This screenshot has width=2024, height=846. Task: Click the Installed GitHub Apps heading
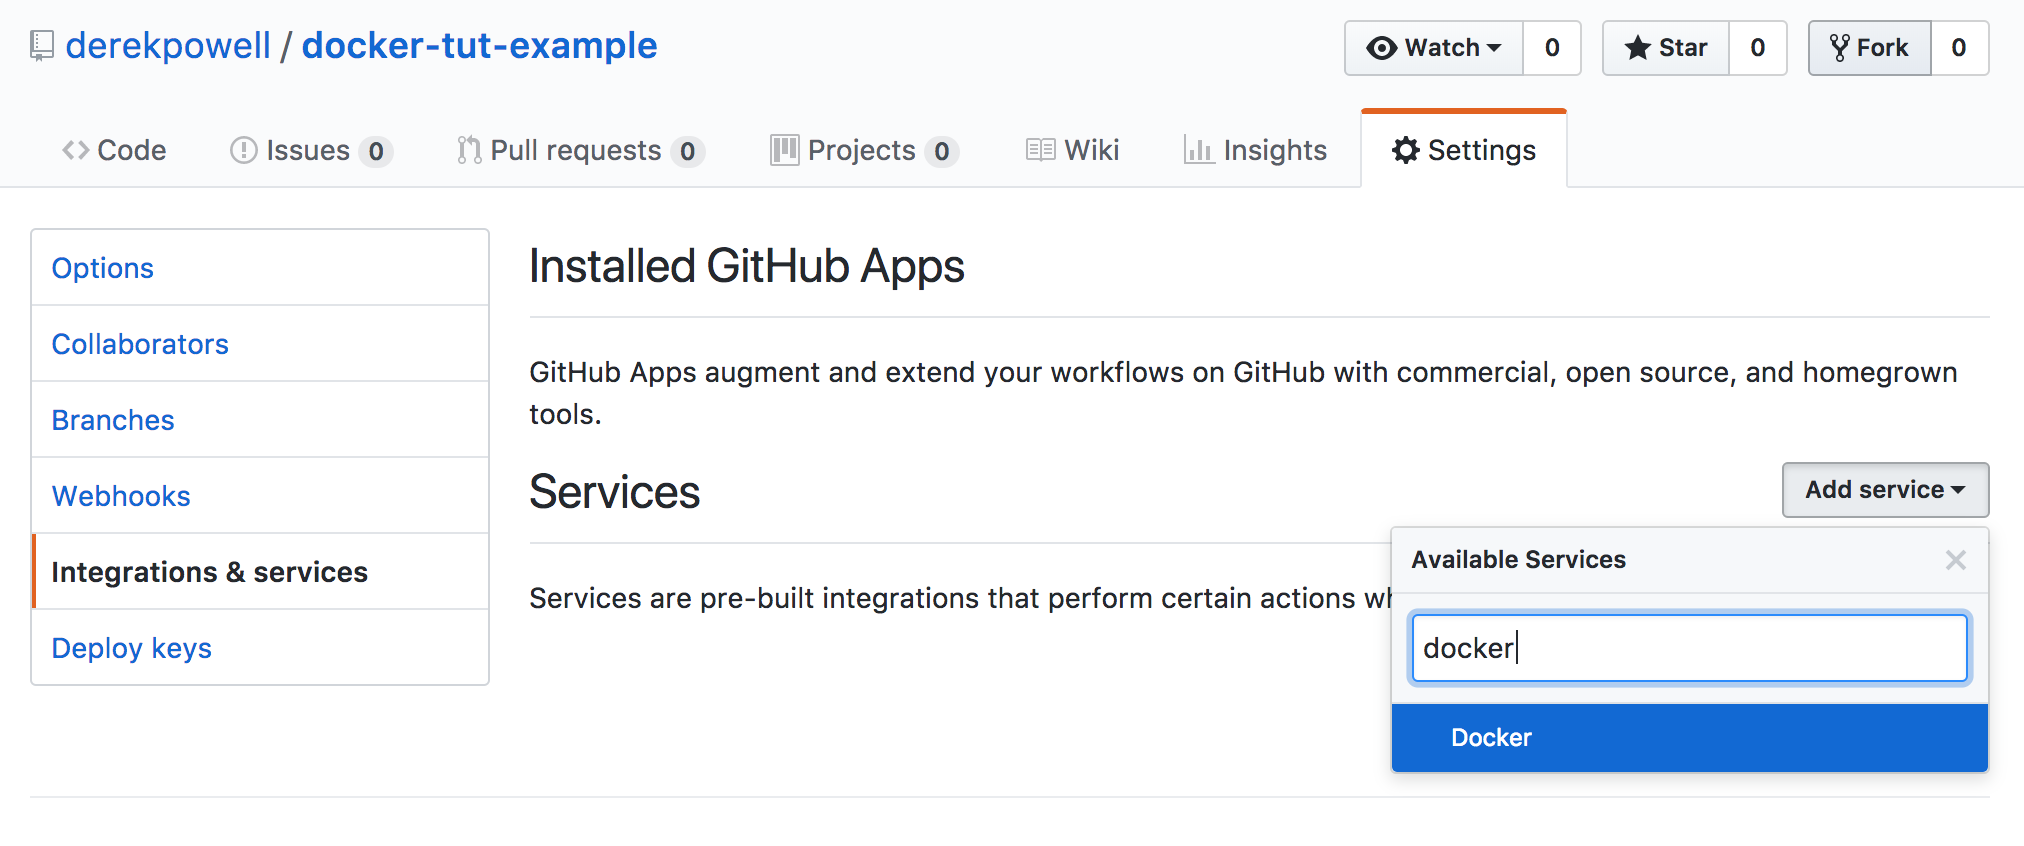point(746,267)
